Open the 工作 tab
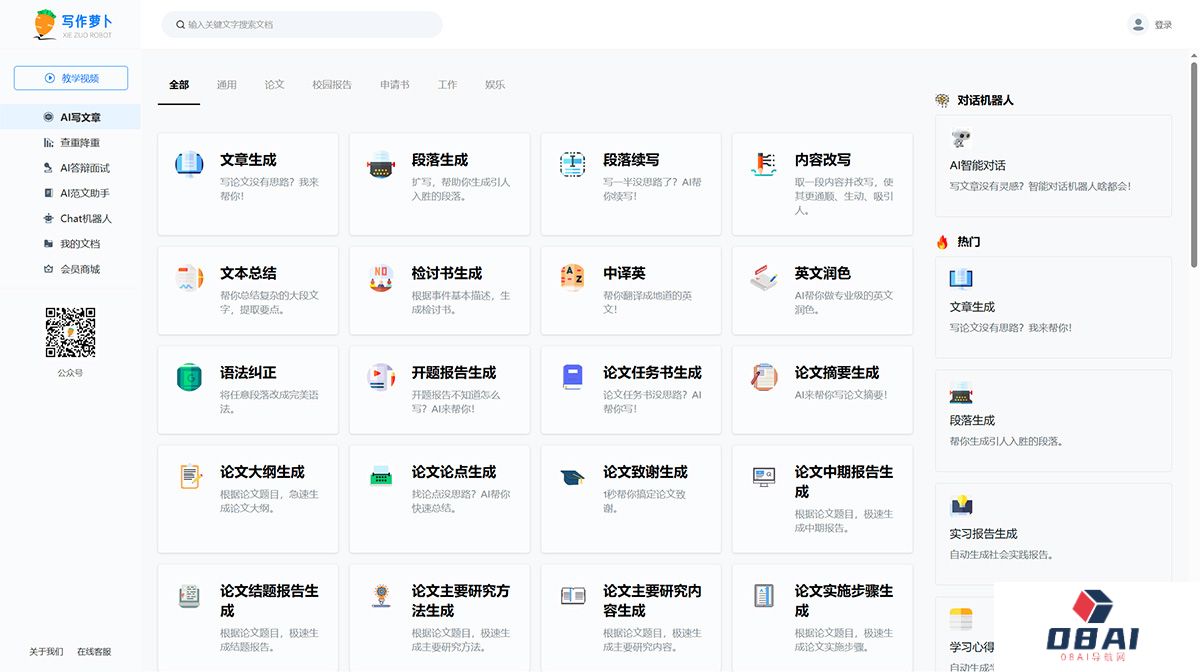The height and width of the screenshot is (672, 1200). 447,85
